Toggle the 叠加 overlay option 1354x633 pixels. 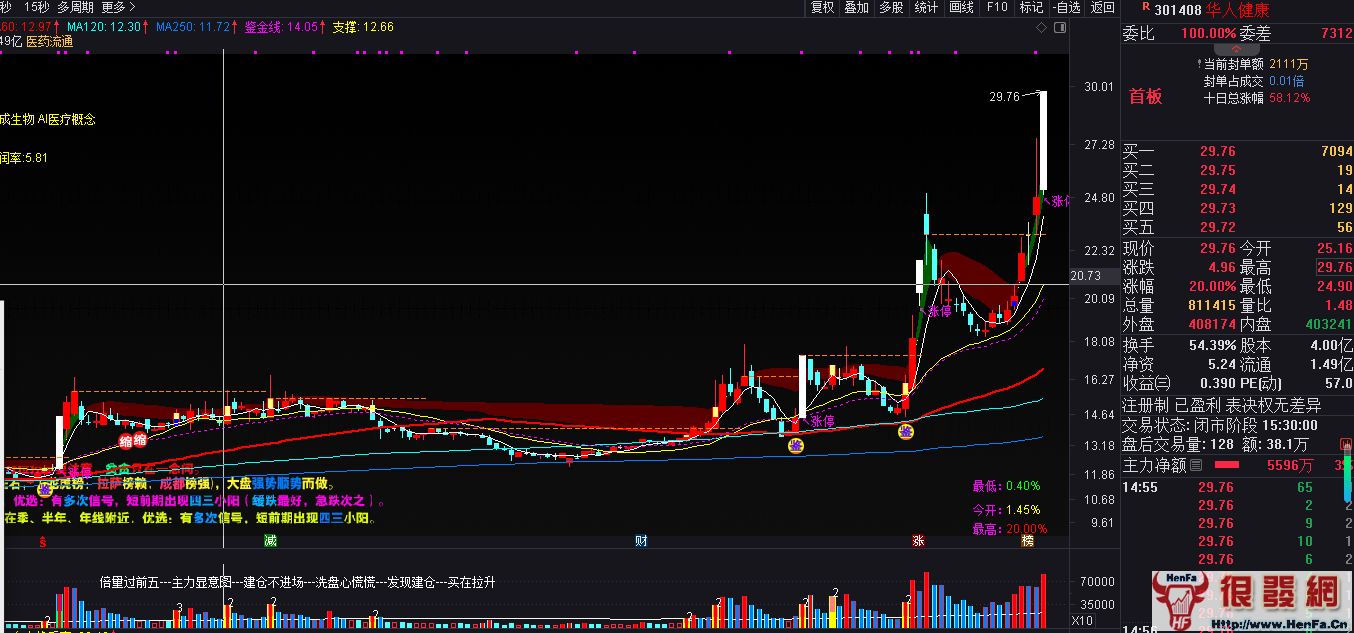point(856,7)
